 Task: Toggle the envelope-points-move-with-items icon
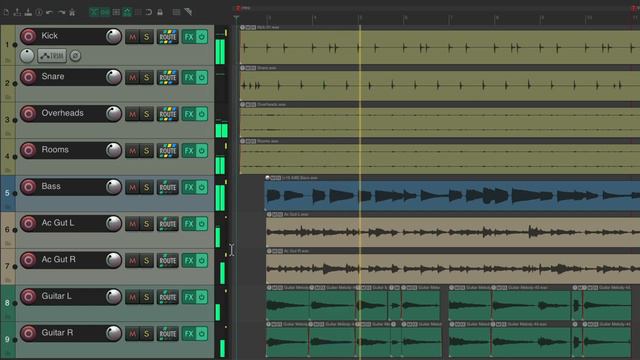(x=127, y=12)
